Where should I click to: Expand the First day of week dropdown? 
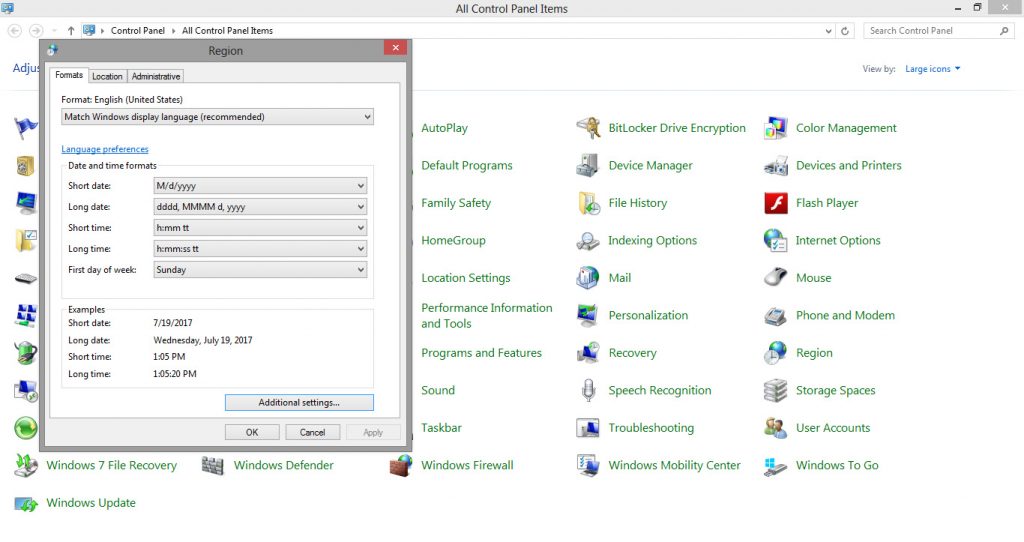pos(260,270)
